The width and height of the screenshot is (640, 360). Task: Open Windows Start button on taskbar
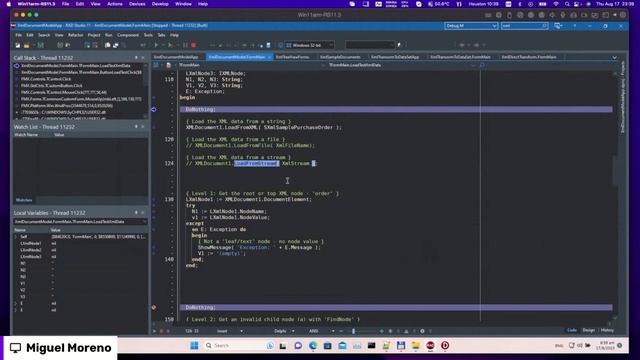194,346
